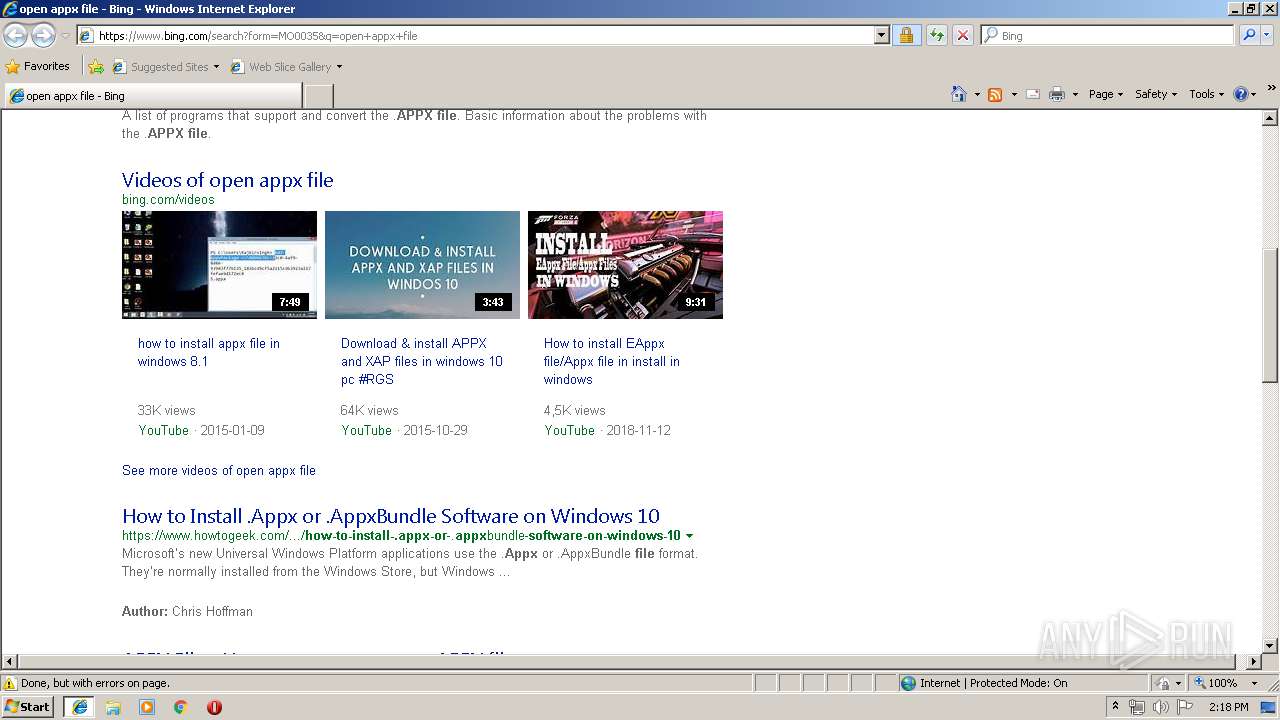Image resolution: width=1280 pixels, height=720 pixels.
Task: Click the 2:18 PM clock
Action: (x=1228, y=707)
